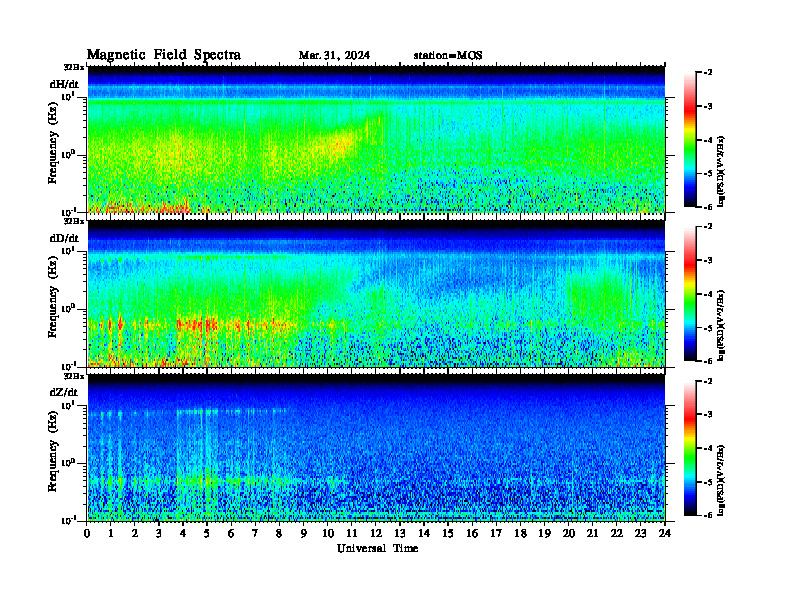Click hour 20 on the time axis

[568, 534]
